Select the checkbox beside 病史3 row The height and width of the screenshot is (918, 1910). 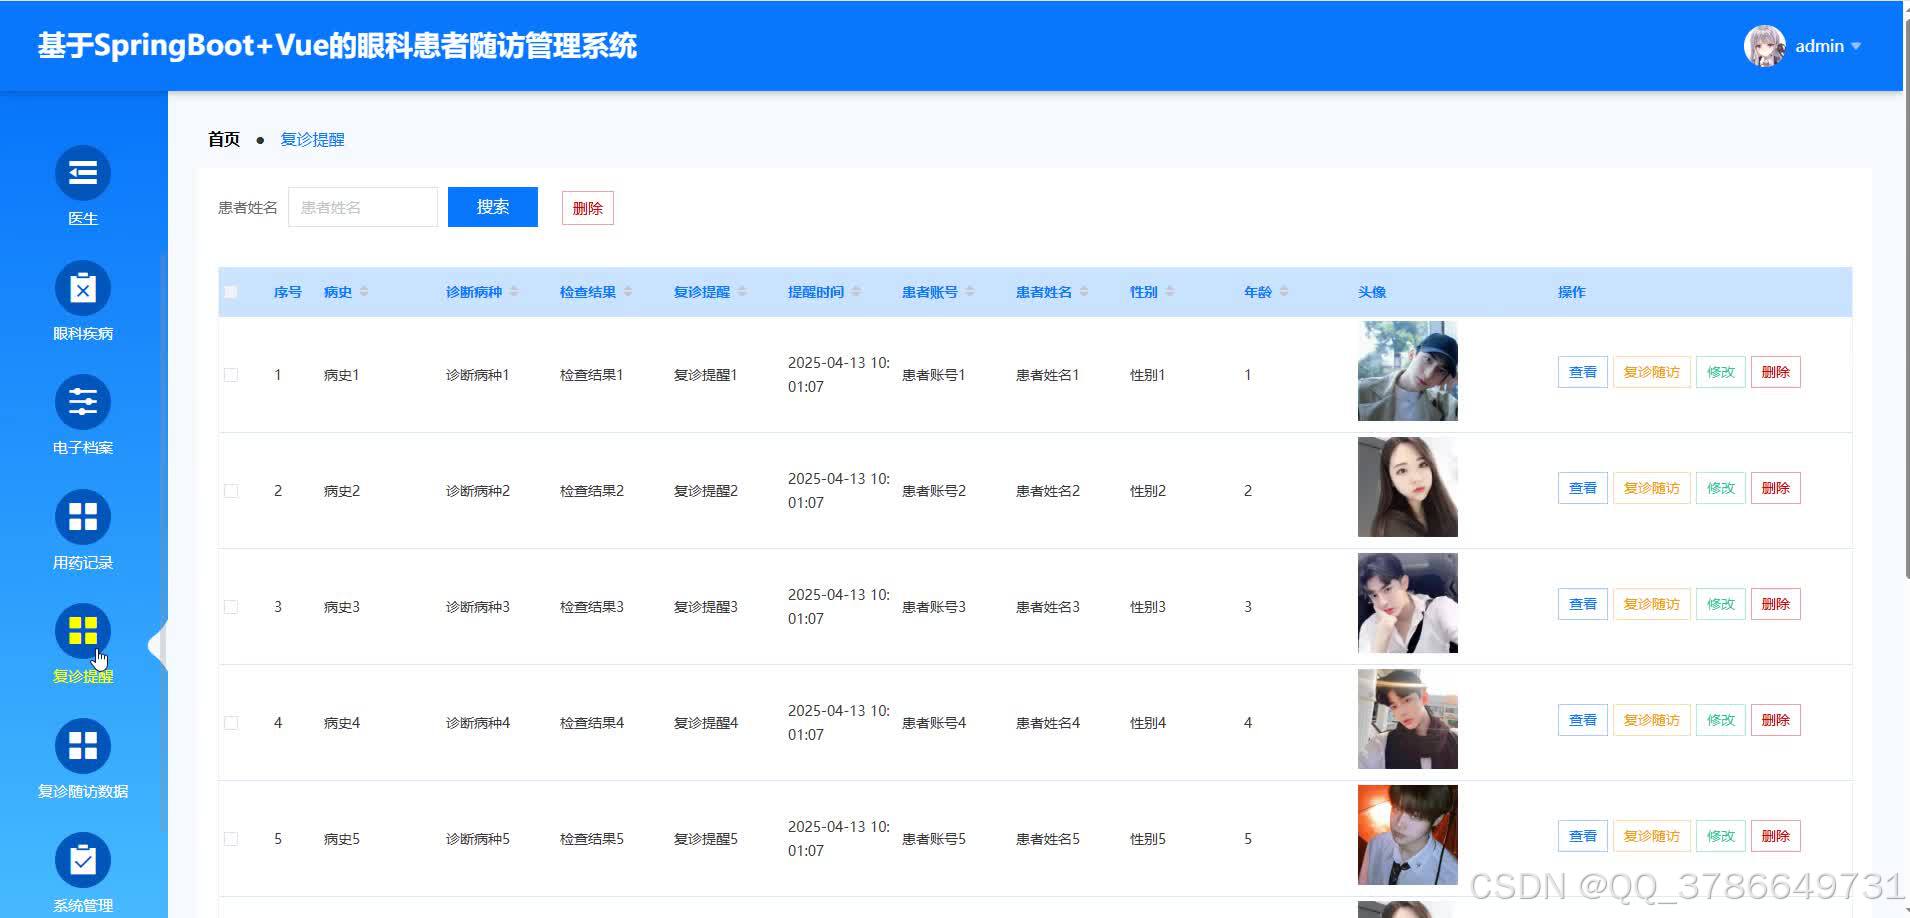[231, 606]
